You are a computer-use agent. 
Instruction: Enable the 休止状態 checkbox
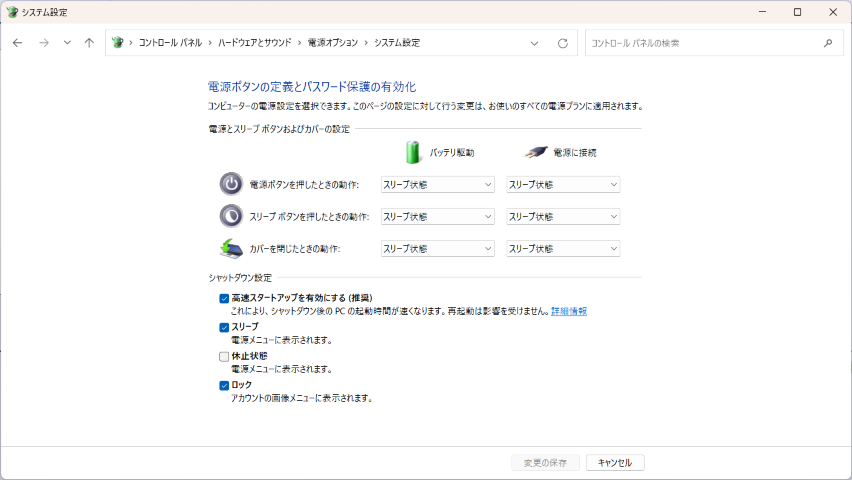point(224,356)
